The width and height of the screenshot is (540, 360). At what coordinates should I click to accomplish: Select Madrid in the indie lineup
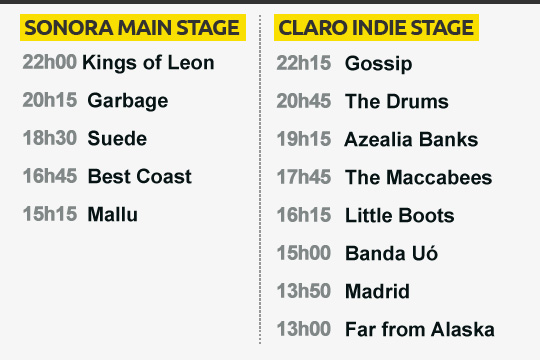click(377, 291)
